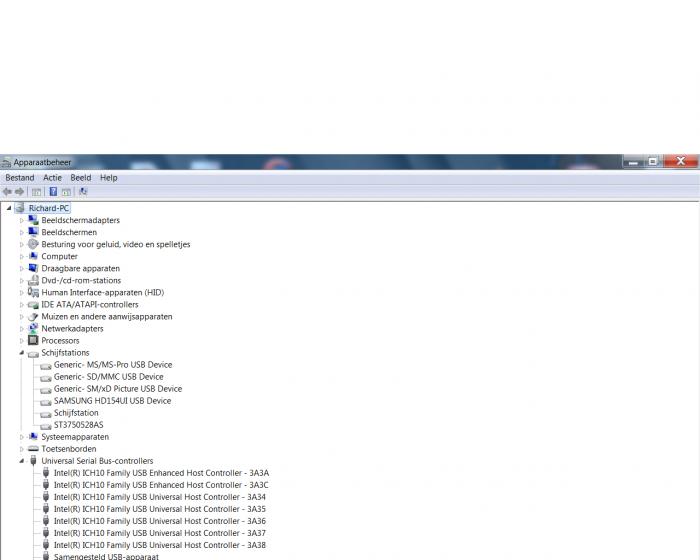Maximize the Apparaatbeheer window
The image size is (700, 560).
653,161
